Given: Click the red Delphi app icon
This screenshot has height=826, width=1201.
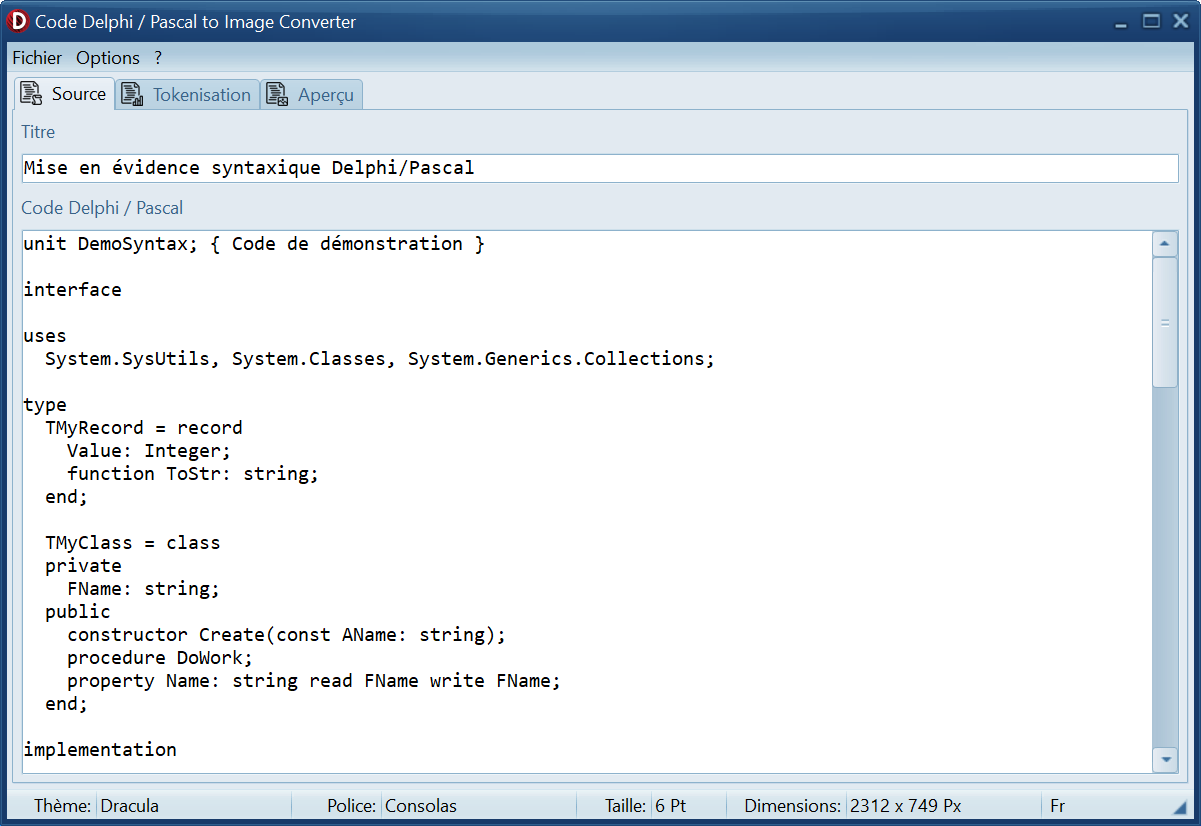Looking at the screenshot, I should point(18,21).
